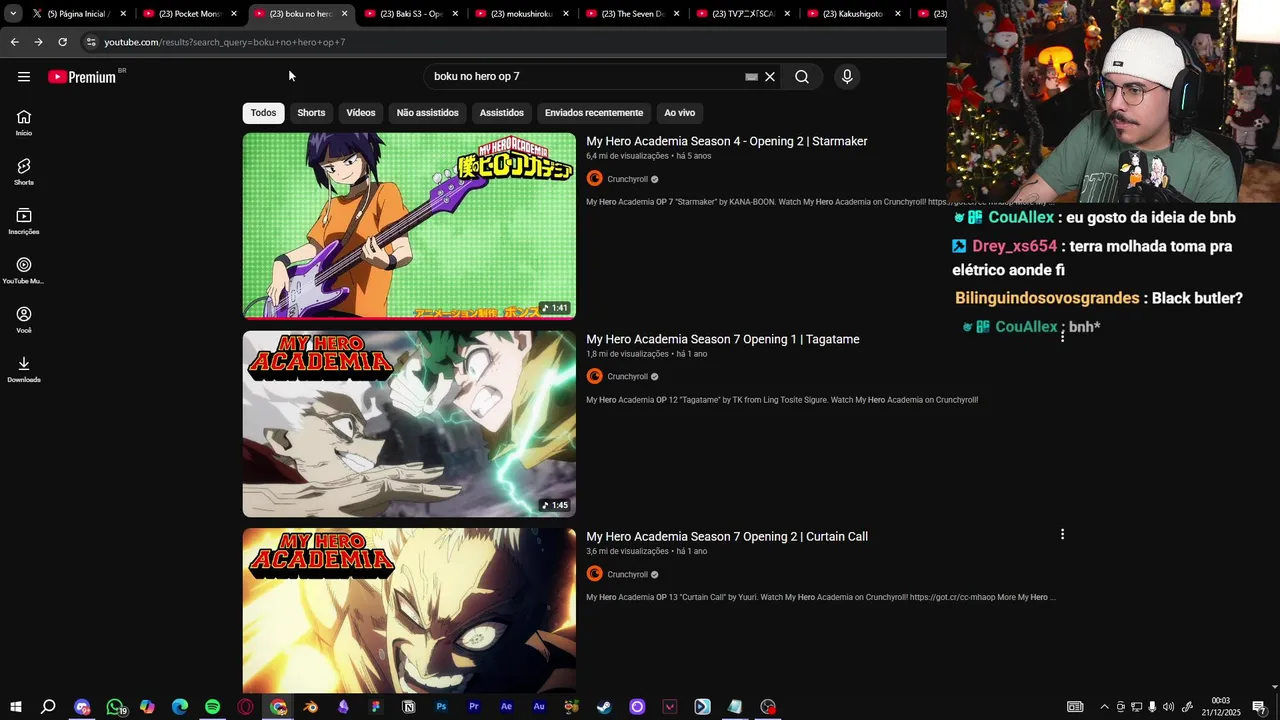The height and width of the screenshot is (720, 1280).
Task: Switch to the Pocket Monsters browser tab
Action: coord(190,14)
